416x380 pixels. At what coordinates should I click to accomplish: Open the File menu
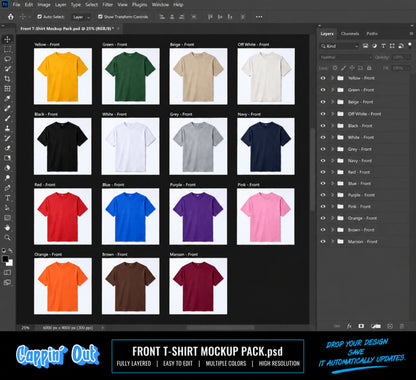16,5
